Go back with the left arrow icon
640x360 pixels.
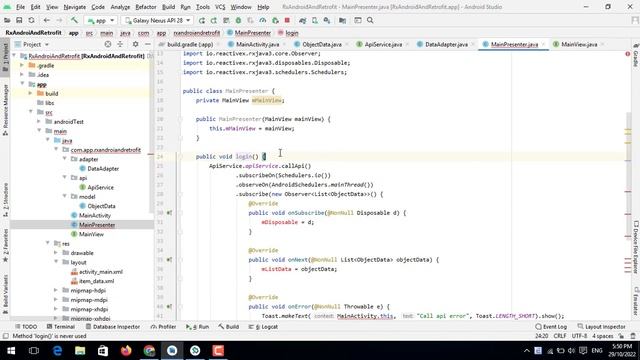[x=47, y=20]
